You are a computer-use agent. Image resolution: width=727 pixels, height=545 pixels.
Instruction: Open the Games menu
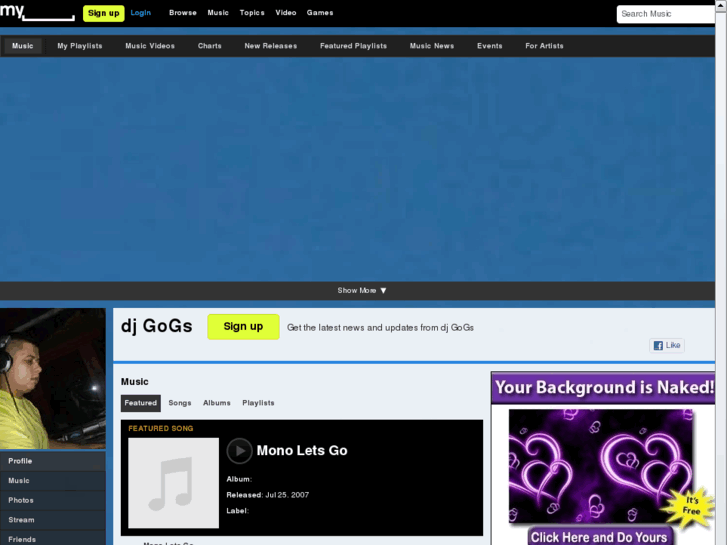point(320,13)
